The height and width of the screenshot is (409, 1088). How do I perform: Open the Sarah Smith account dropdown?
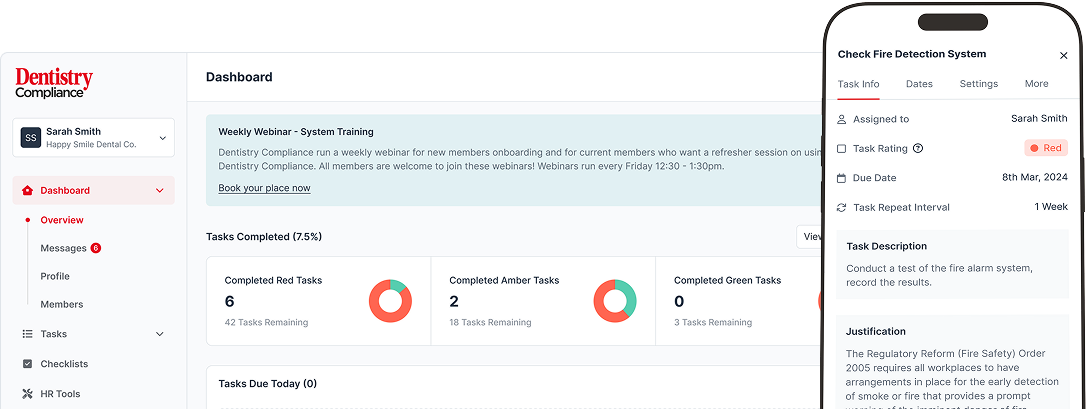pyautogui.click(x=94, y=137)
